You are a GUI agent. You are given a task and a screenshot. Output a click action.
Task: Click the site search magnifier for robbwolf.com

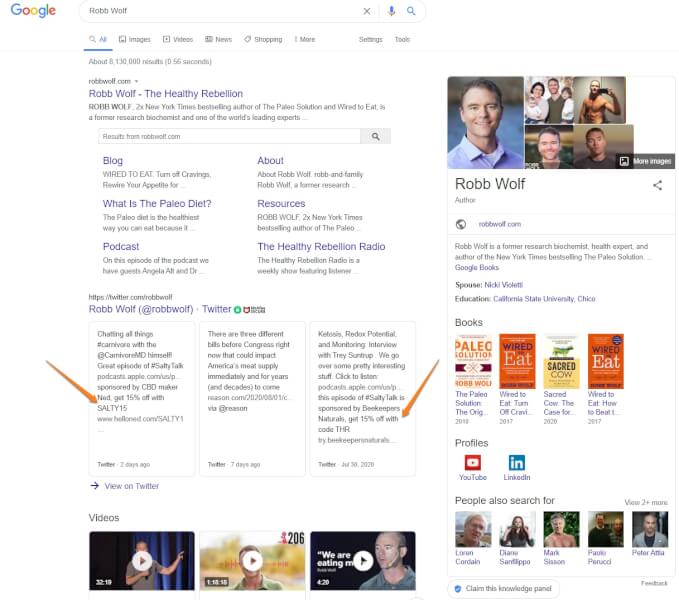[x=375, y=136]
